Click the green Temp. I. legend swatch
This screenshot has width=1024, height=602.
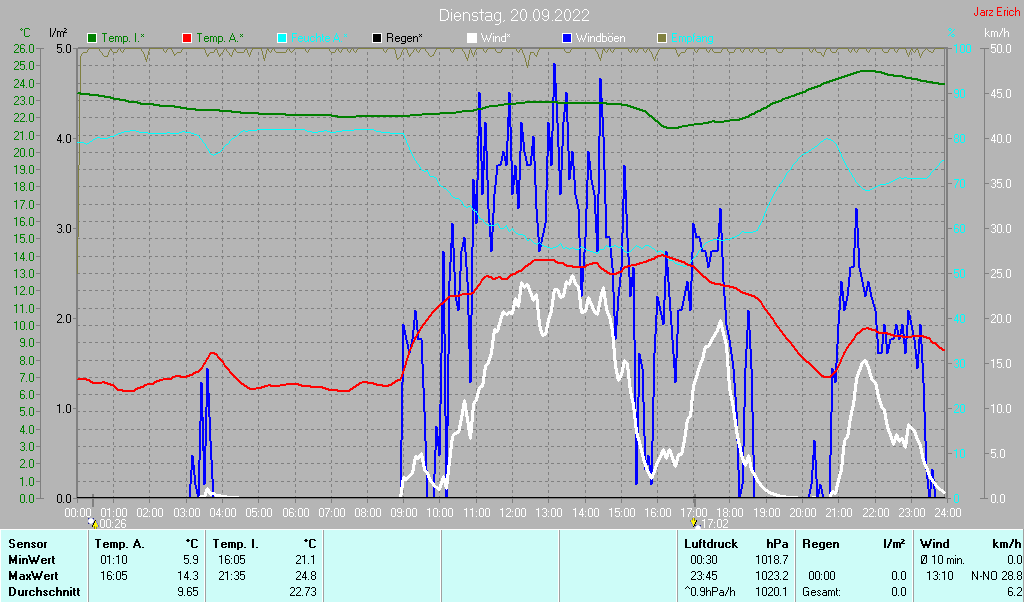[92, 39]
